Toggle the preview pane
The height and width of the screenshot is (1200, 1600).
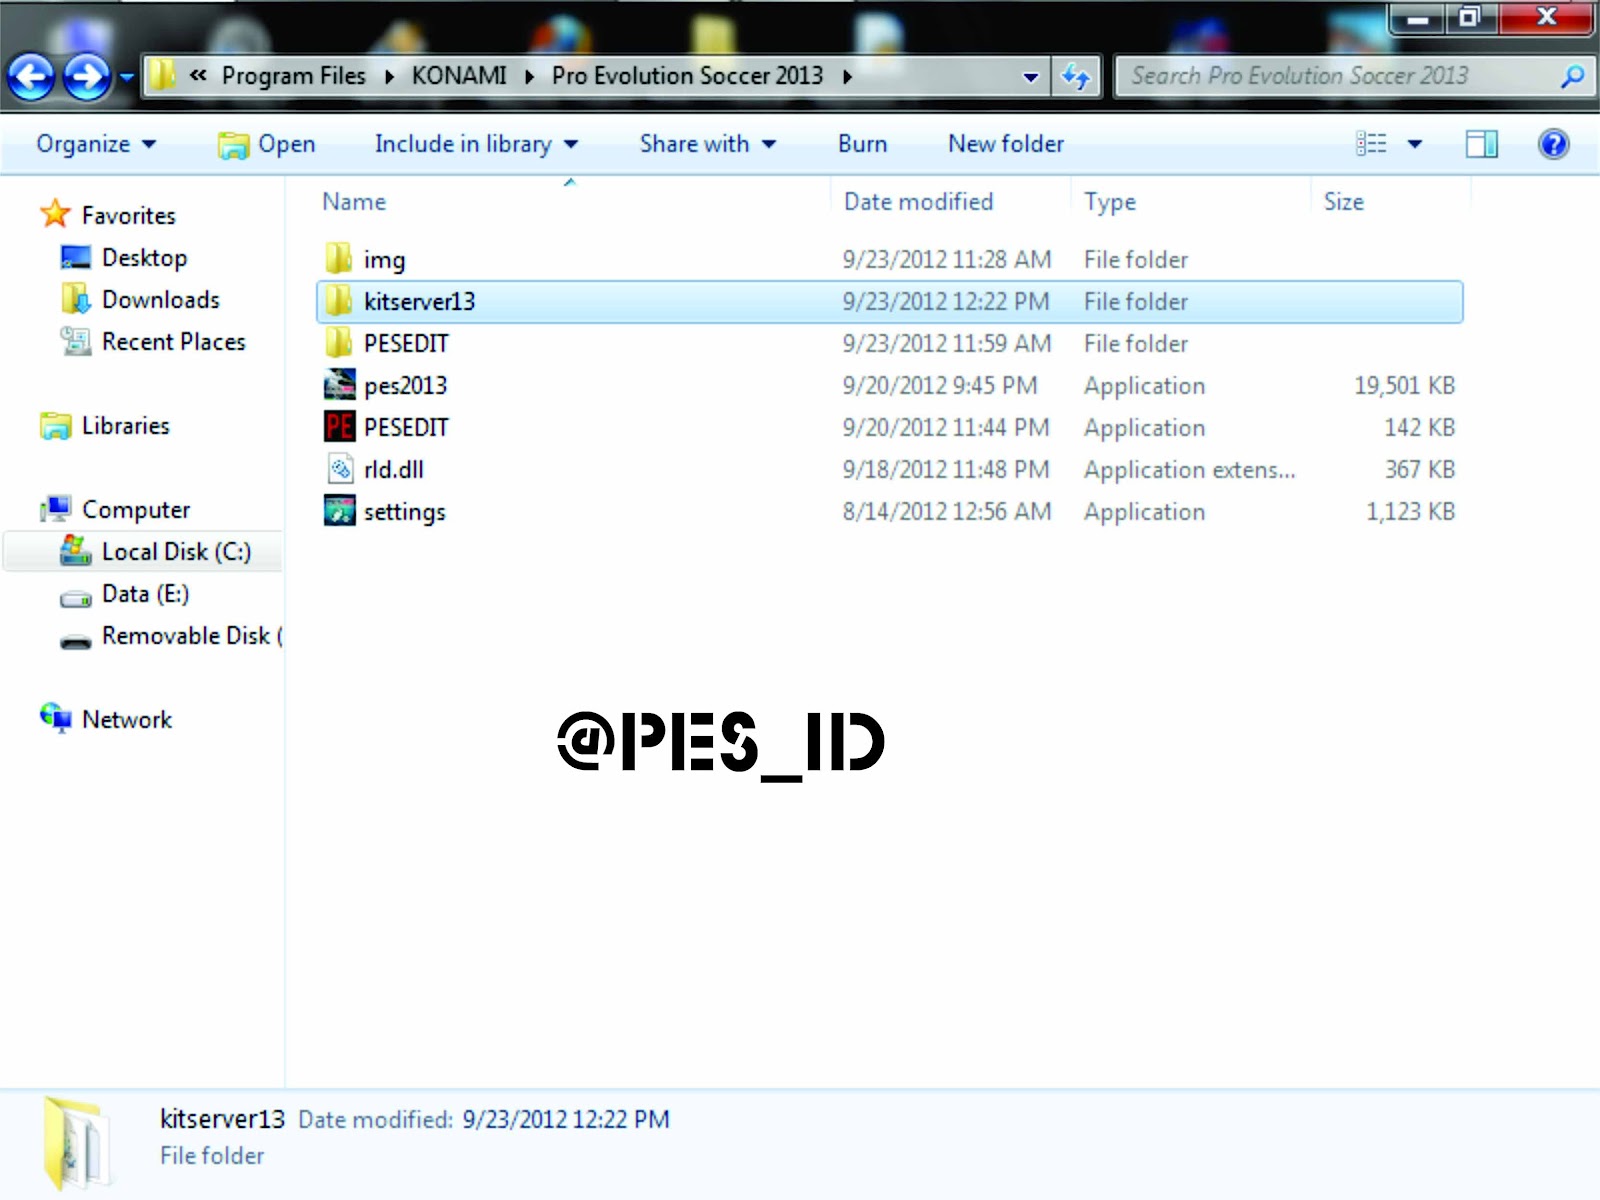point(1481,144)
